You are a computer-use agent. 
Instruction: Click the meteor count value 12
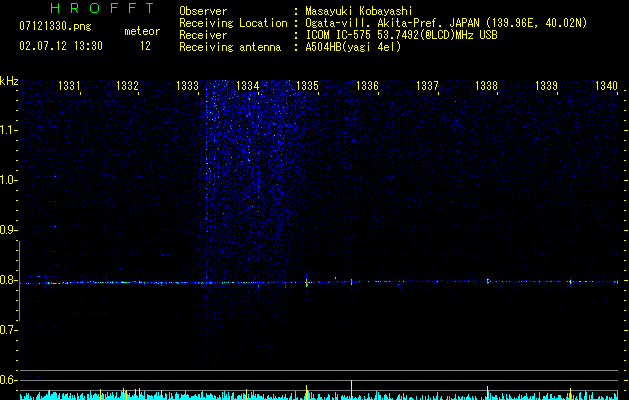point(145,46)
